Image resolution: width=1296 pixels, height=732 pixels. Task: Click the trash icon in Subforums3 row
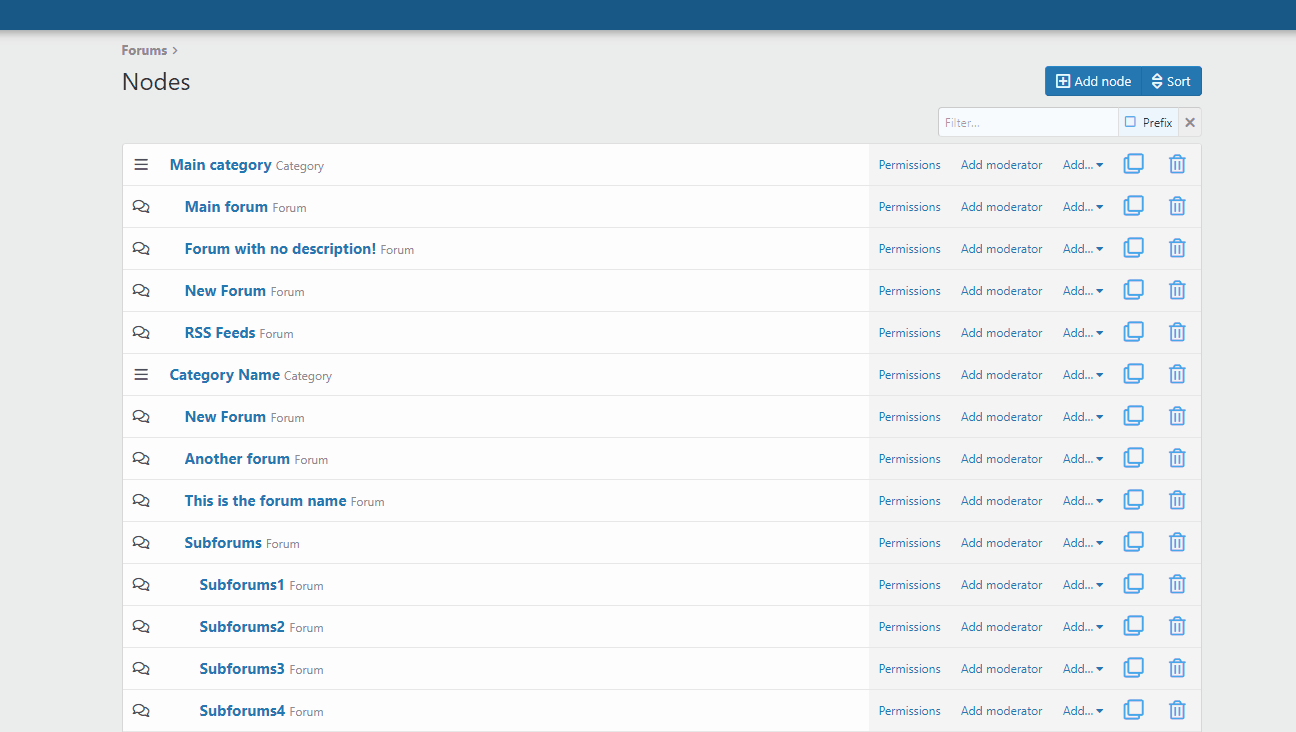1177,668
